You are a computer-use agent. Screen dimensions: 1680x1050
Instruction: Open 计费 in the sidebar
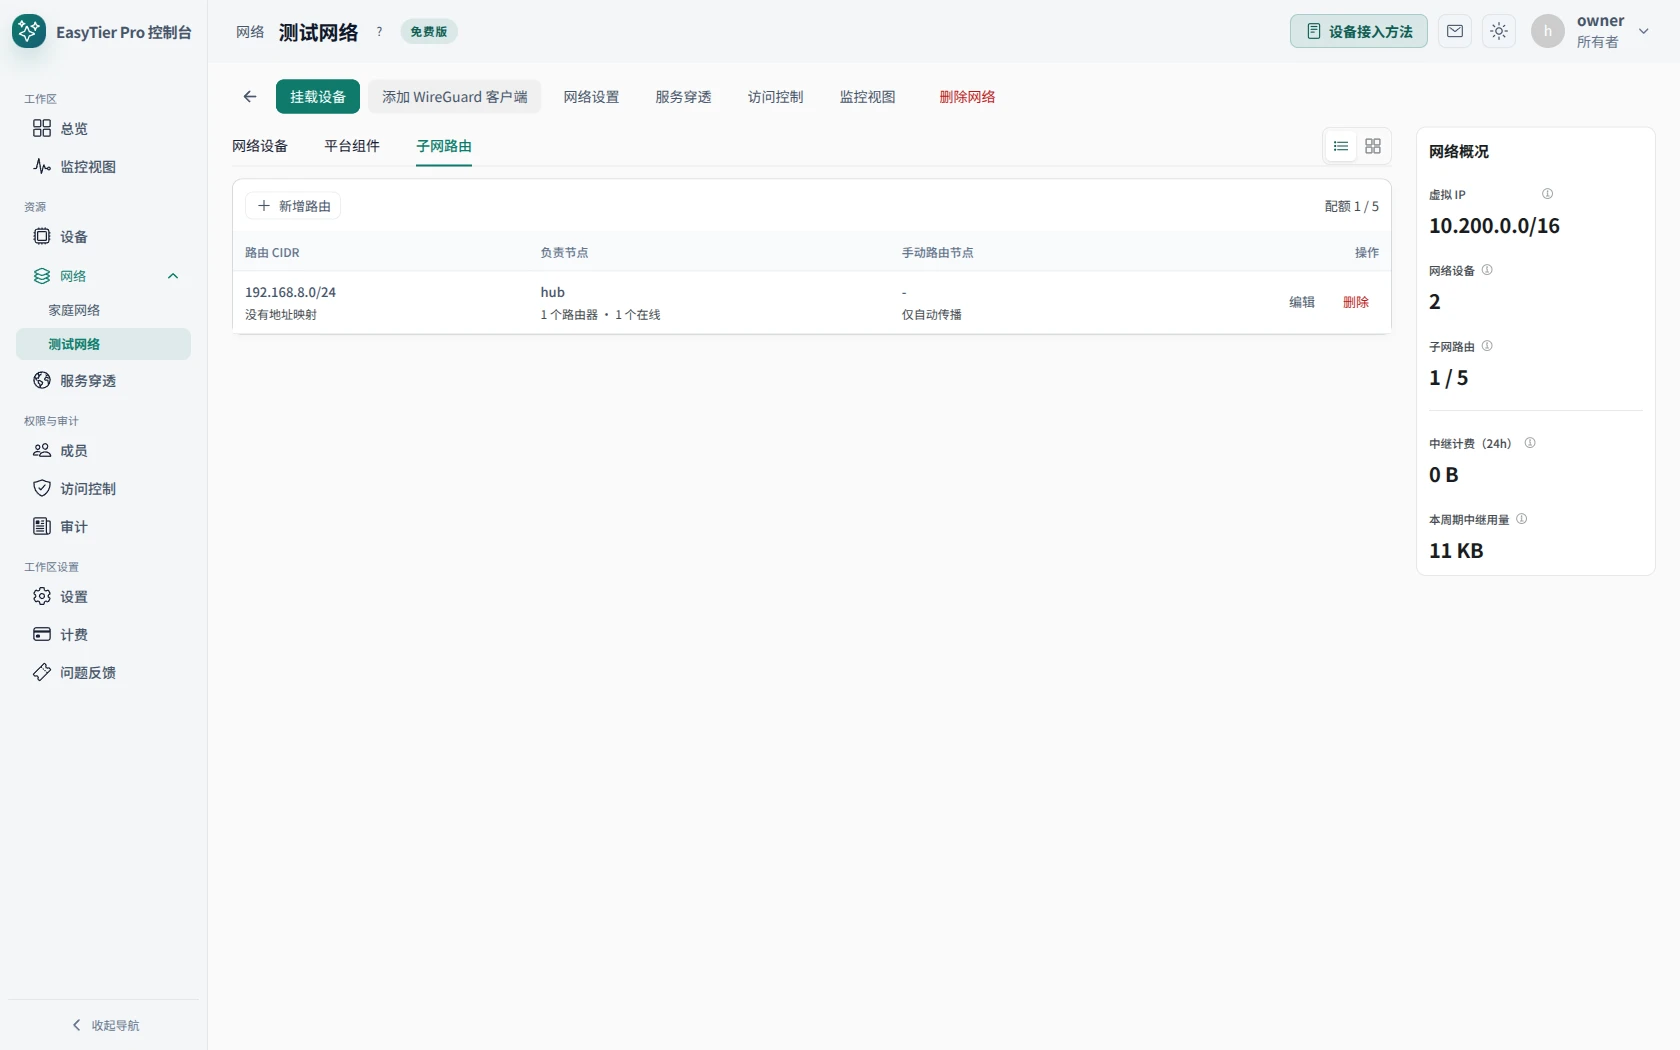click(x=103, y=634)
